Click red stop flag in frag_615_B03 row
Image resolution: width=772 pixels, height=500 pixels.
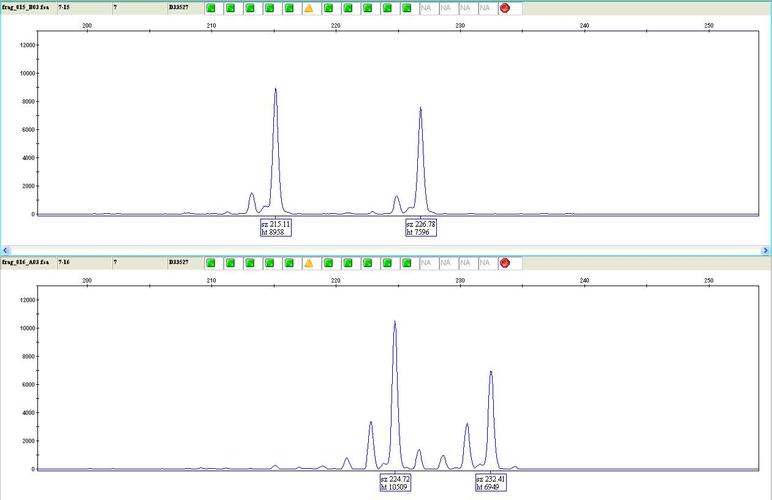point(505,8)
